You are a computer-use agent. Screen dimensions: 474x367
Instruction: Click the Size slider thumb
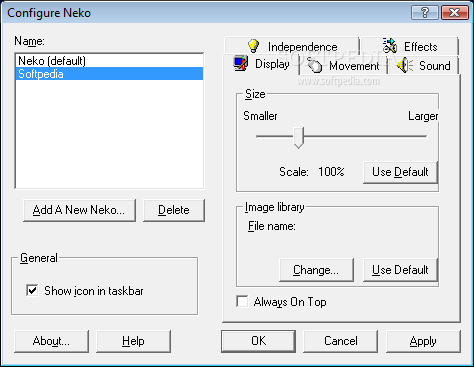tap(299, 137)
